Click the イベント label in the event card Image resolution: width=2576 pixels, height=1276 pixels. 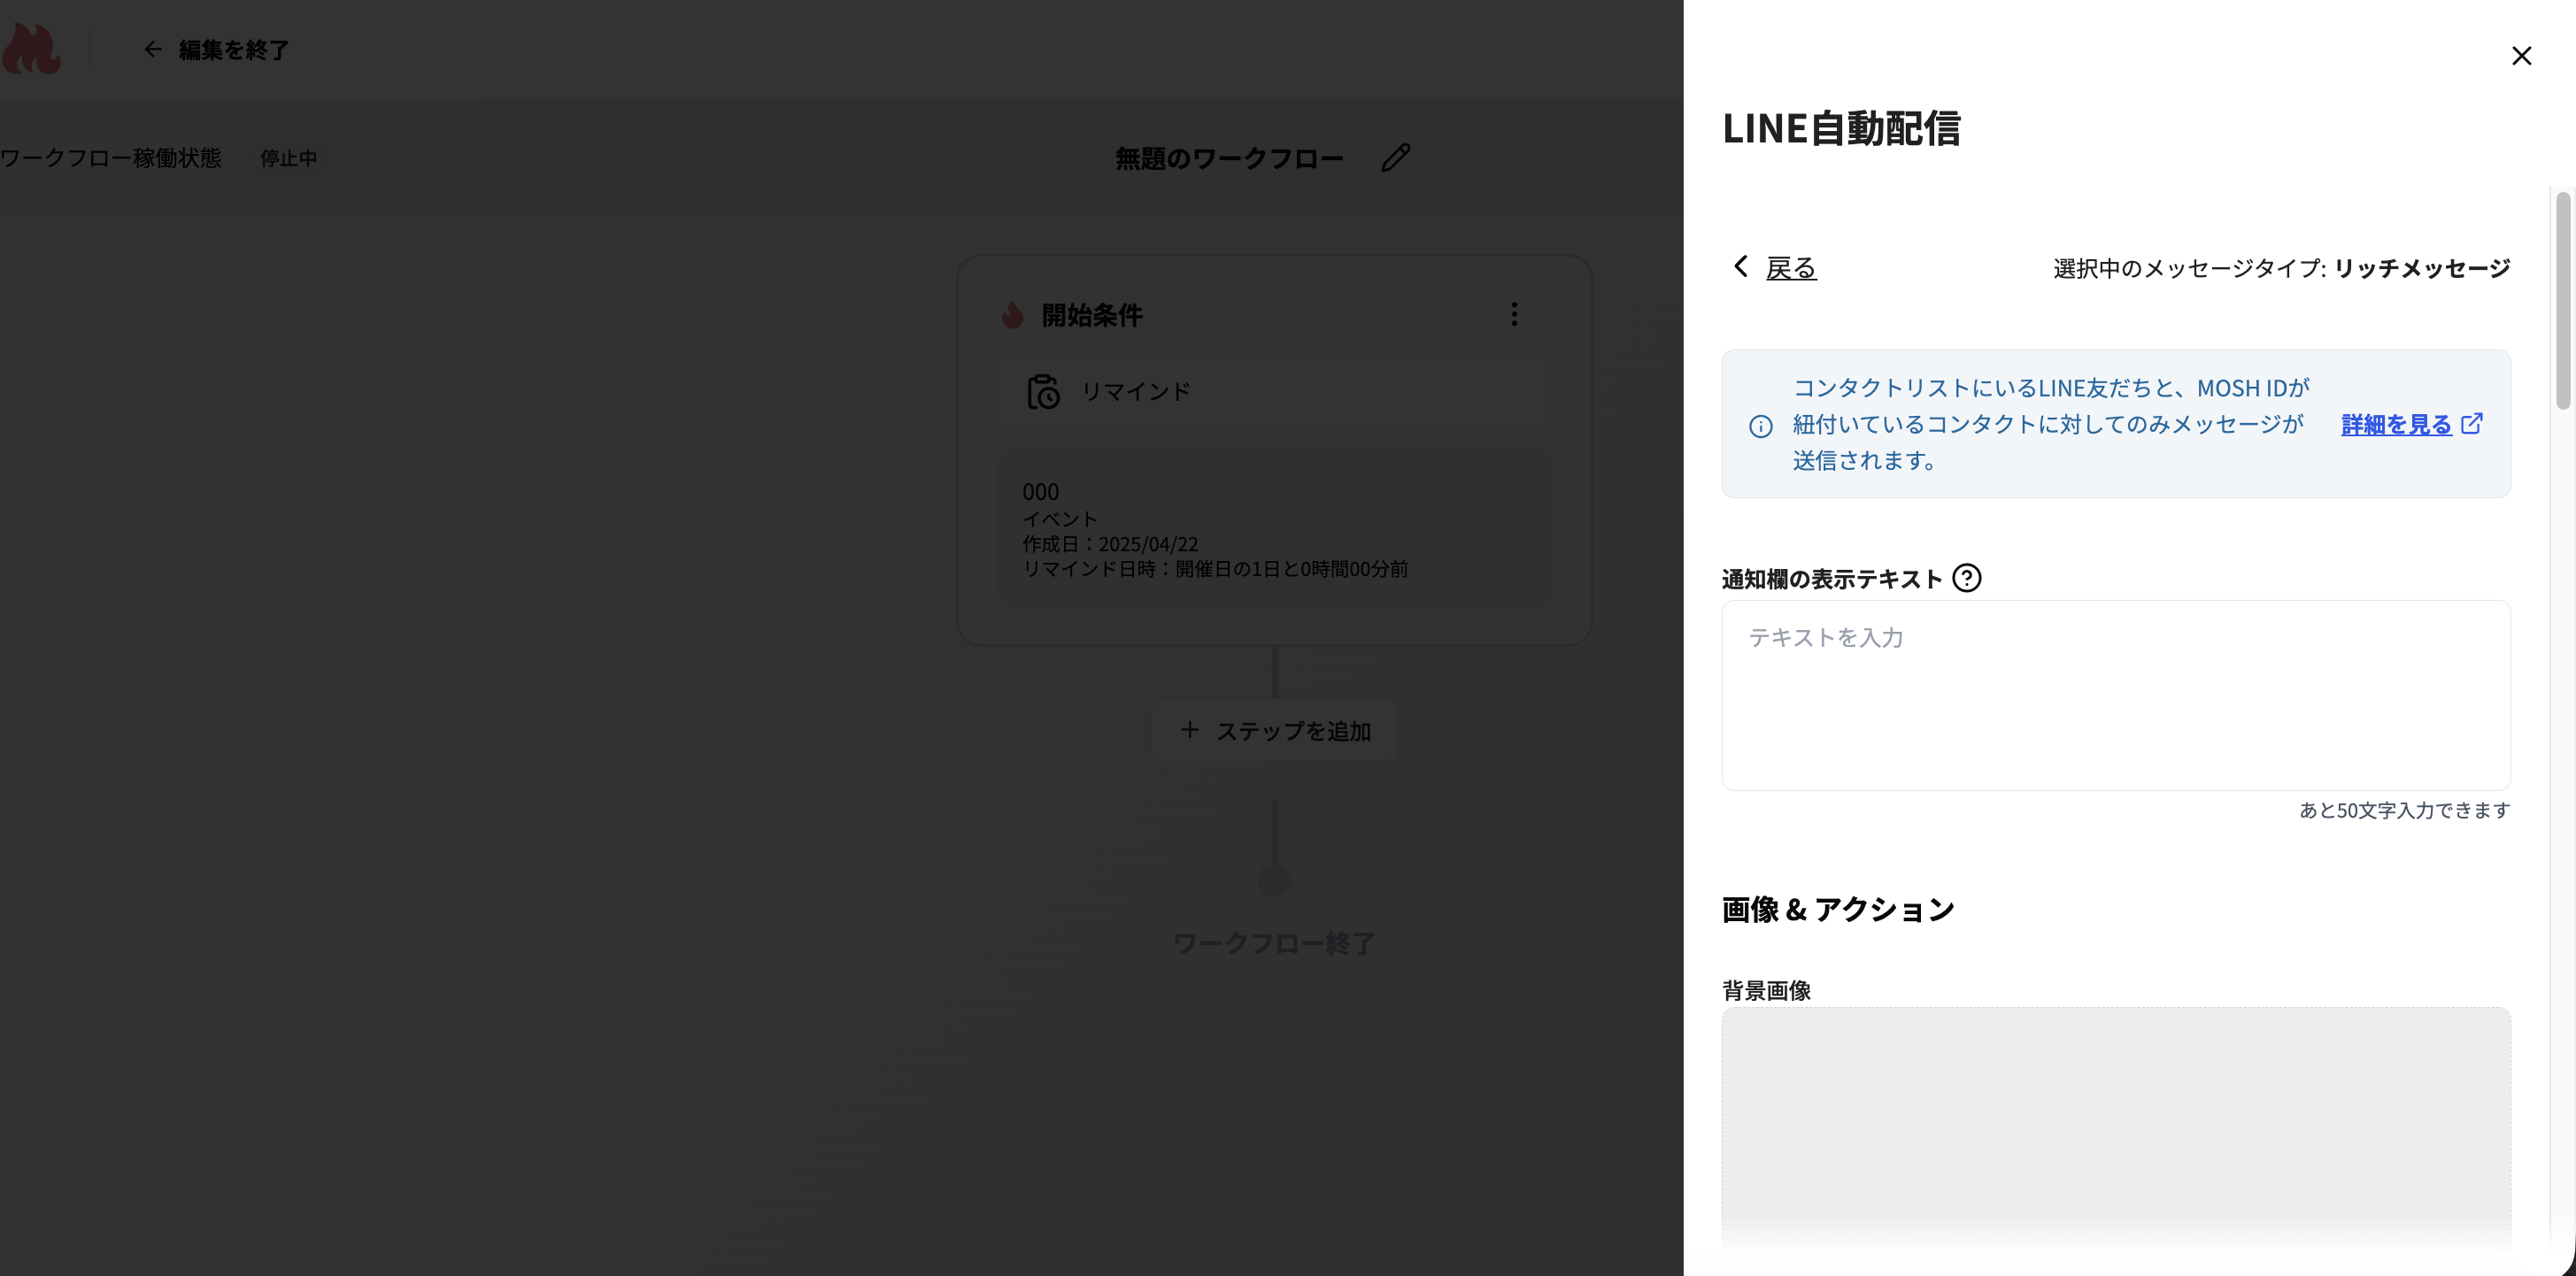coord(1059,519)
